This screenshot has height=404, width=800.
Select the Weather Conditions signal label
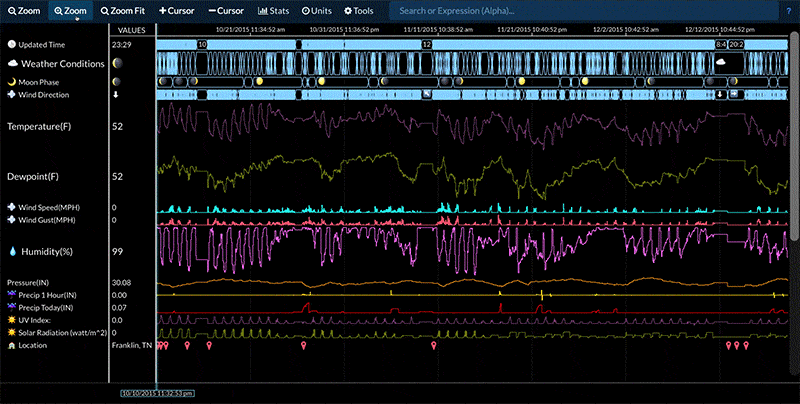click(x=63, y=64)
